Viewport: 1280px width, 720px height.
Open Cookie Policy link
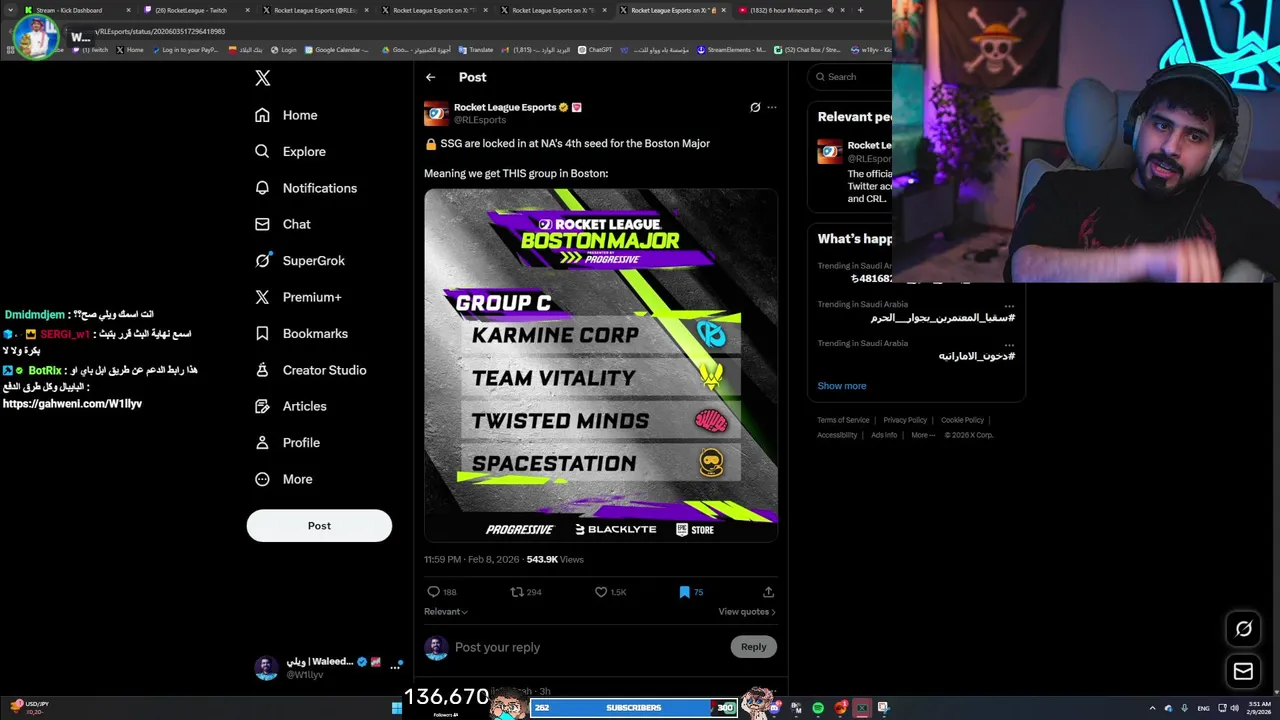tap(962, 420)
